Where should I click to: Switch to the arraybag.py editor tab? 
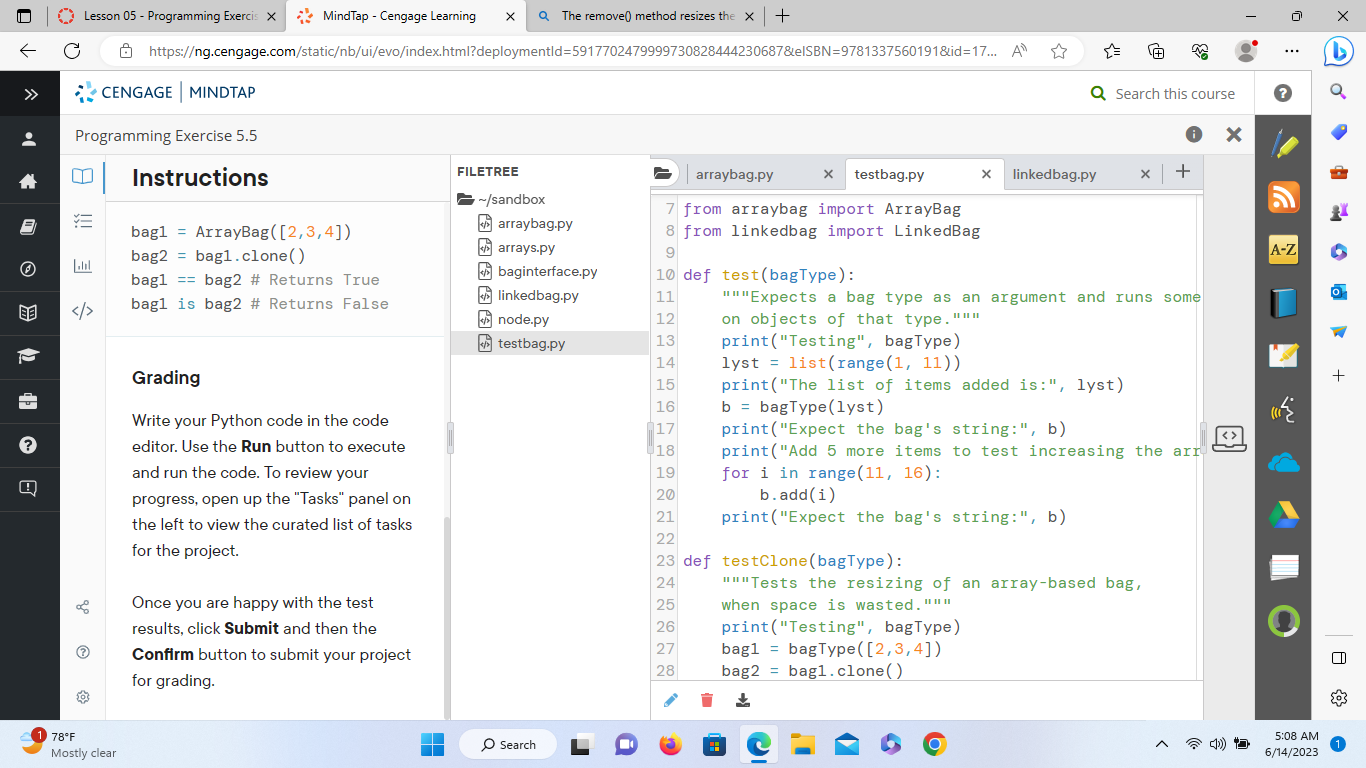point(734,174)
